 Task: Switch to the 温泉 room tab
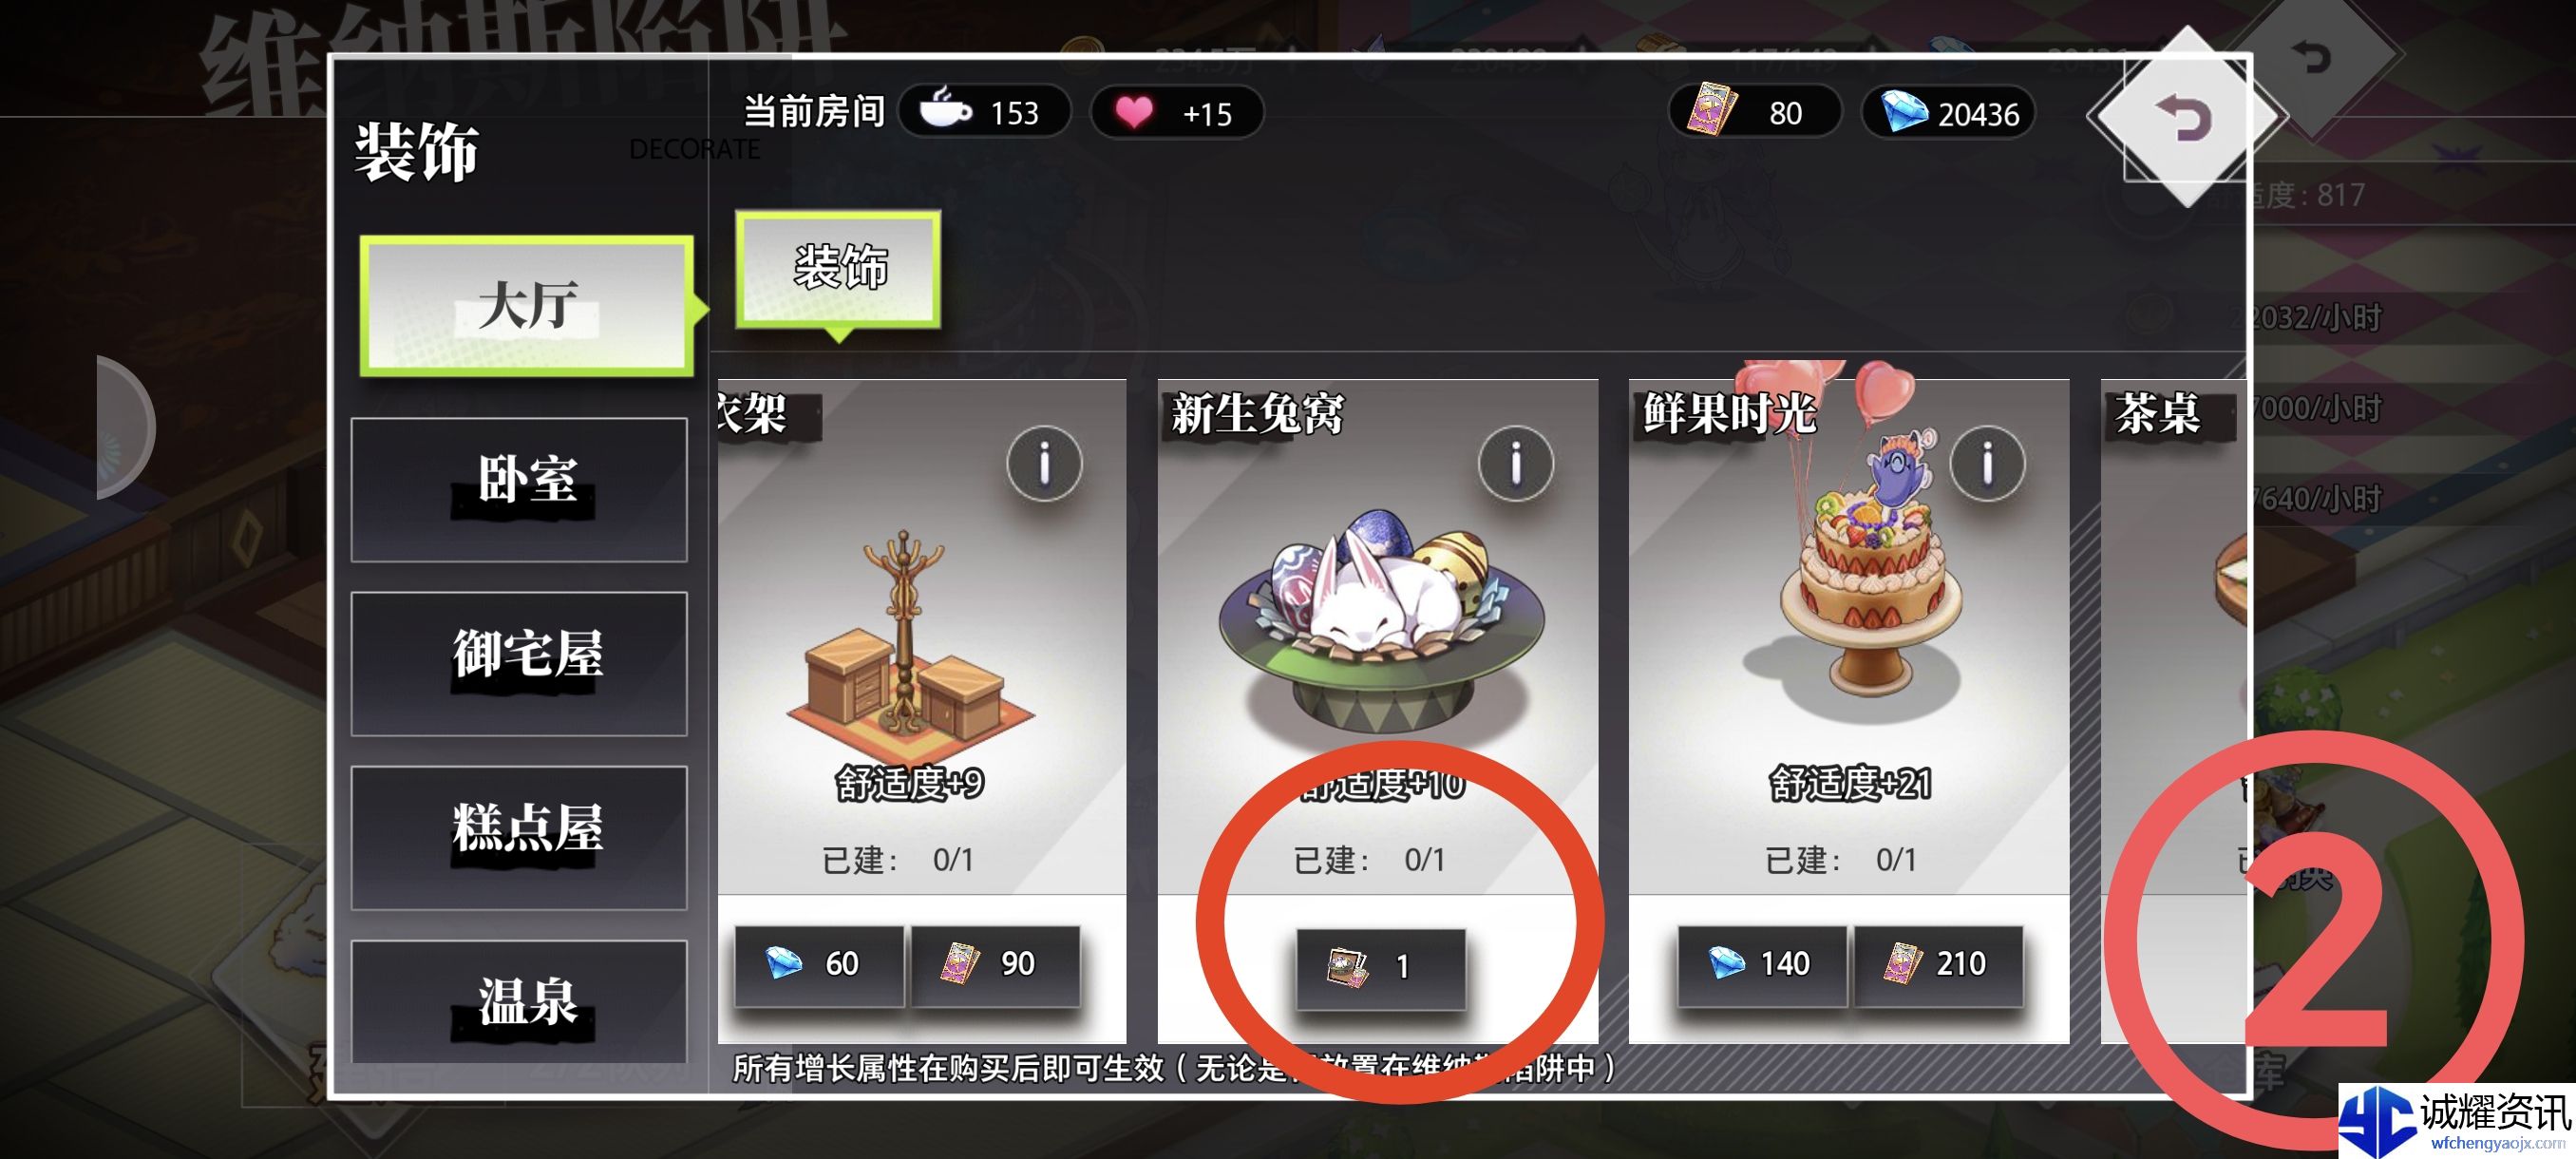(x=519, y=1001)
